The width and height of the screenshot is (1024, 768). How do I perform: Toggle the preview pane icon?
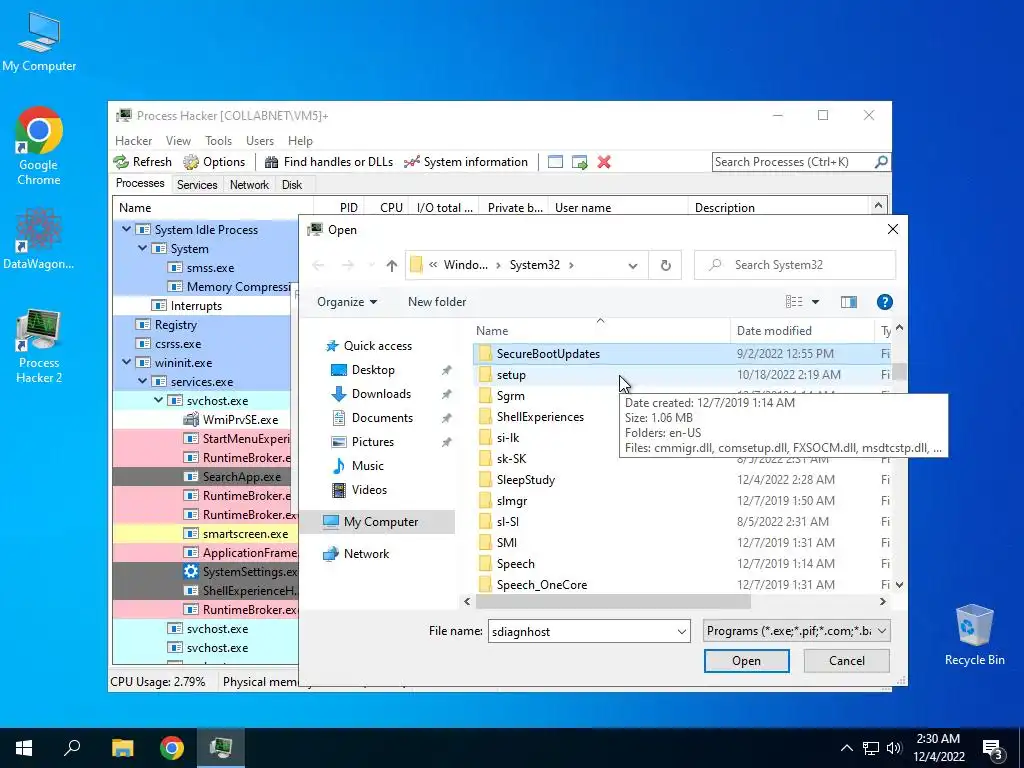[848, 302]
